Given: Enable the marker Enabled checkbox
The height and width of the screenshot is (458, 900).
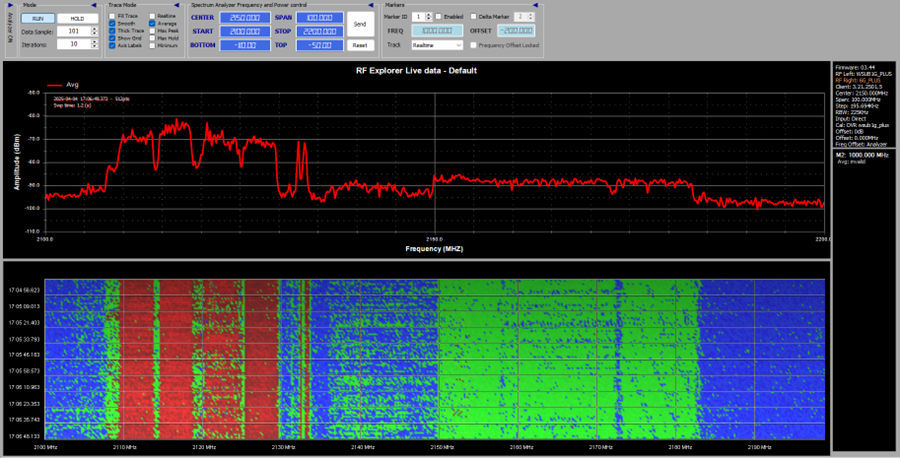Looking at the screenshot, I should [x=437, y=17].
